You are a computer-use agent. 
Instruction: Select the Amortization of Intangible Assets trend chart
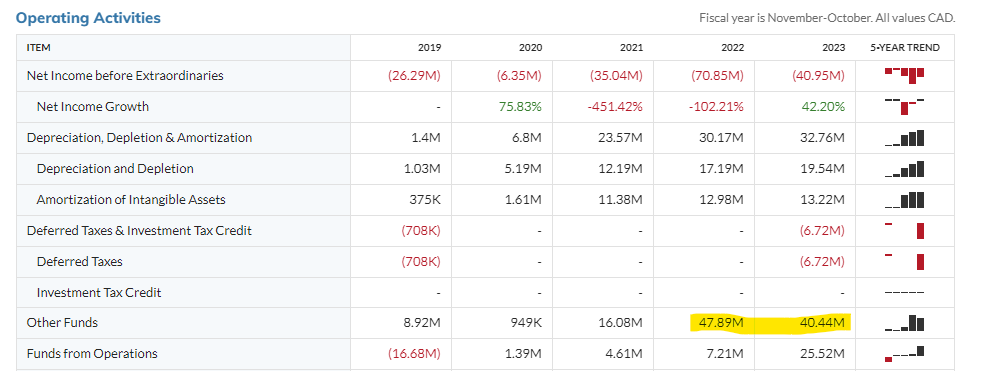point(904,199)
